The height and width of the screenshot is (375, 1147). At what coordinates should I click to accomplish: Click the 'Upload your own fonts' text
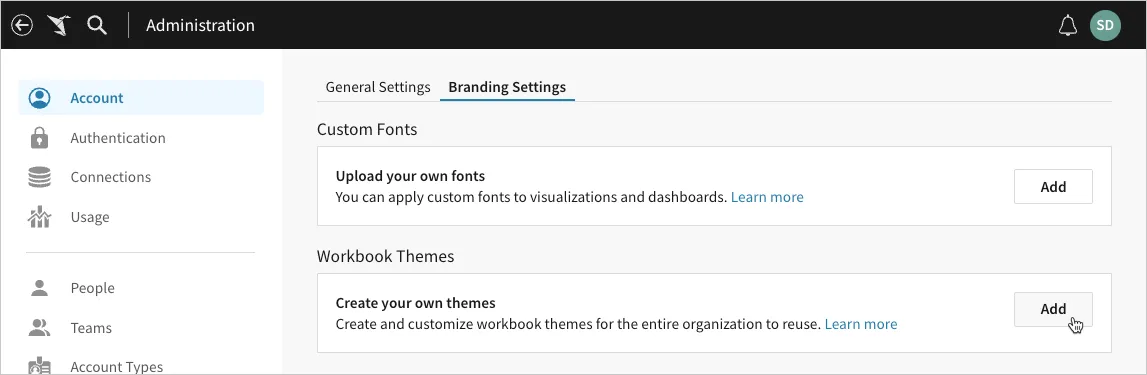[410, 176]
